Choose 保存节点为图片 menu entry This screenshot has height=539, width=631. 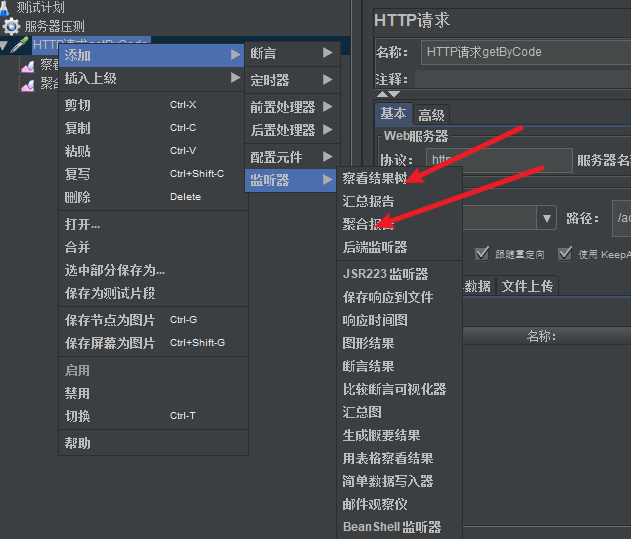coord(153,320)
